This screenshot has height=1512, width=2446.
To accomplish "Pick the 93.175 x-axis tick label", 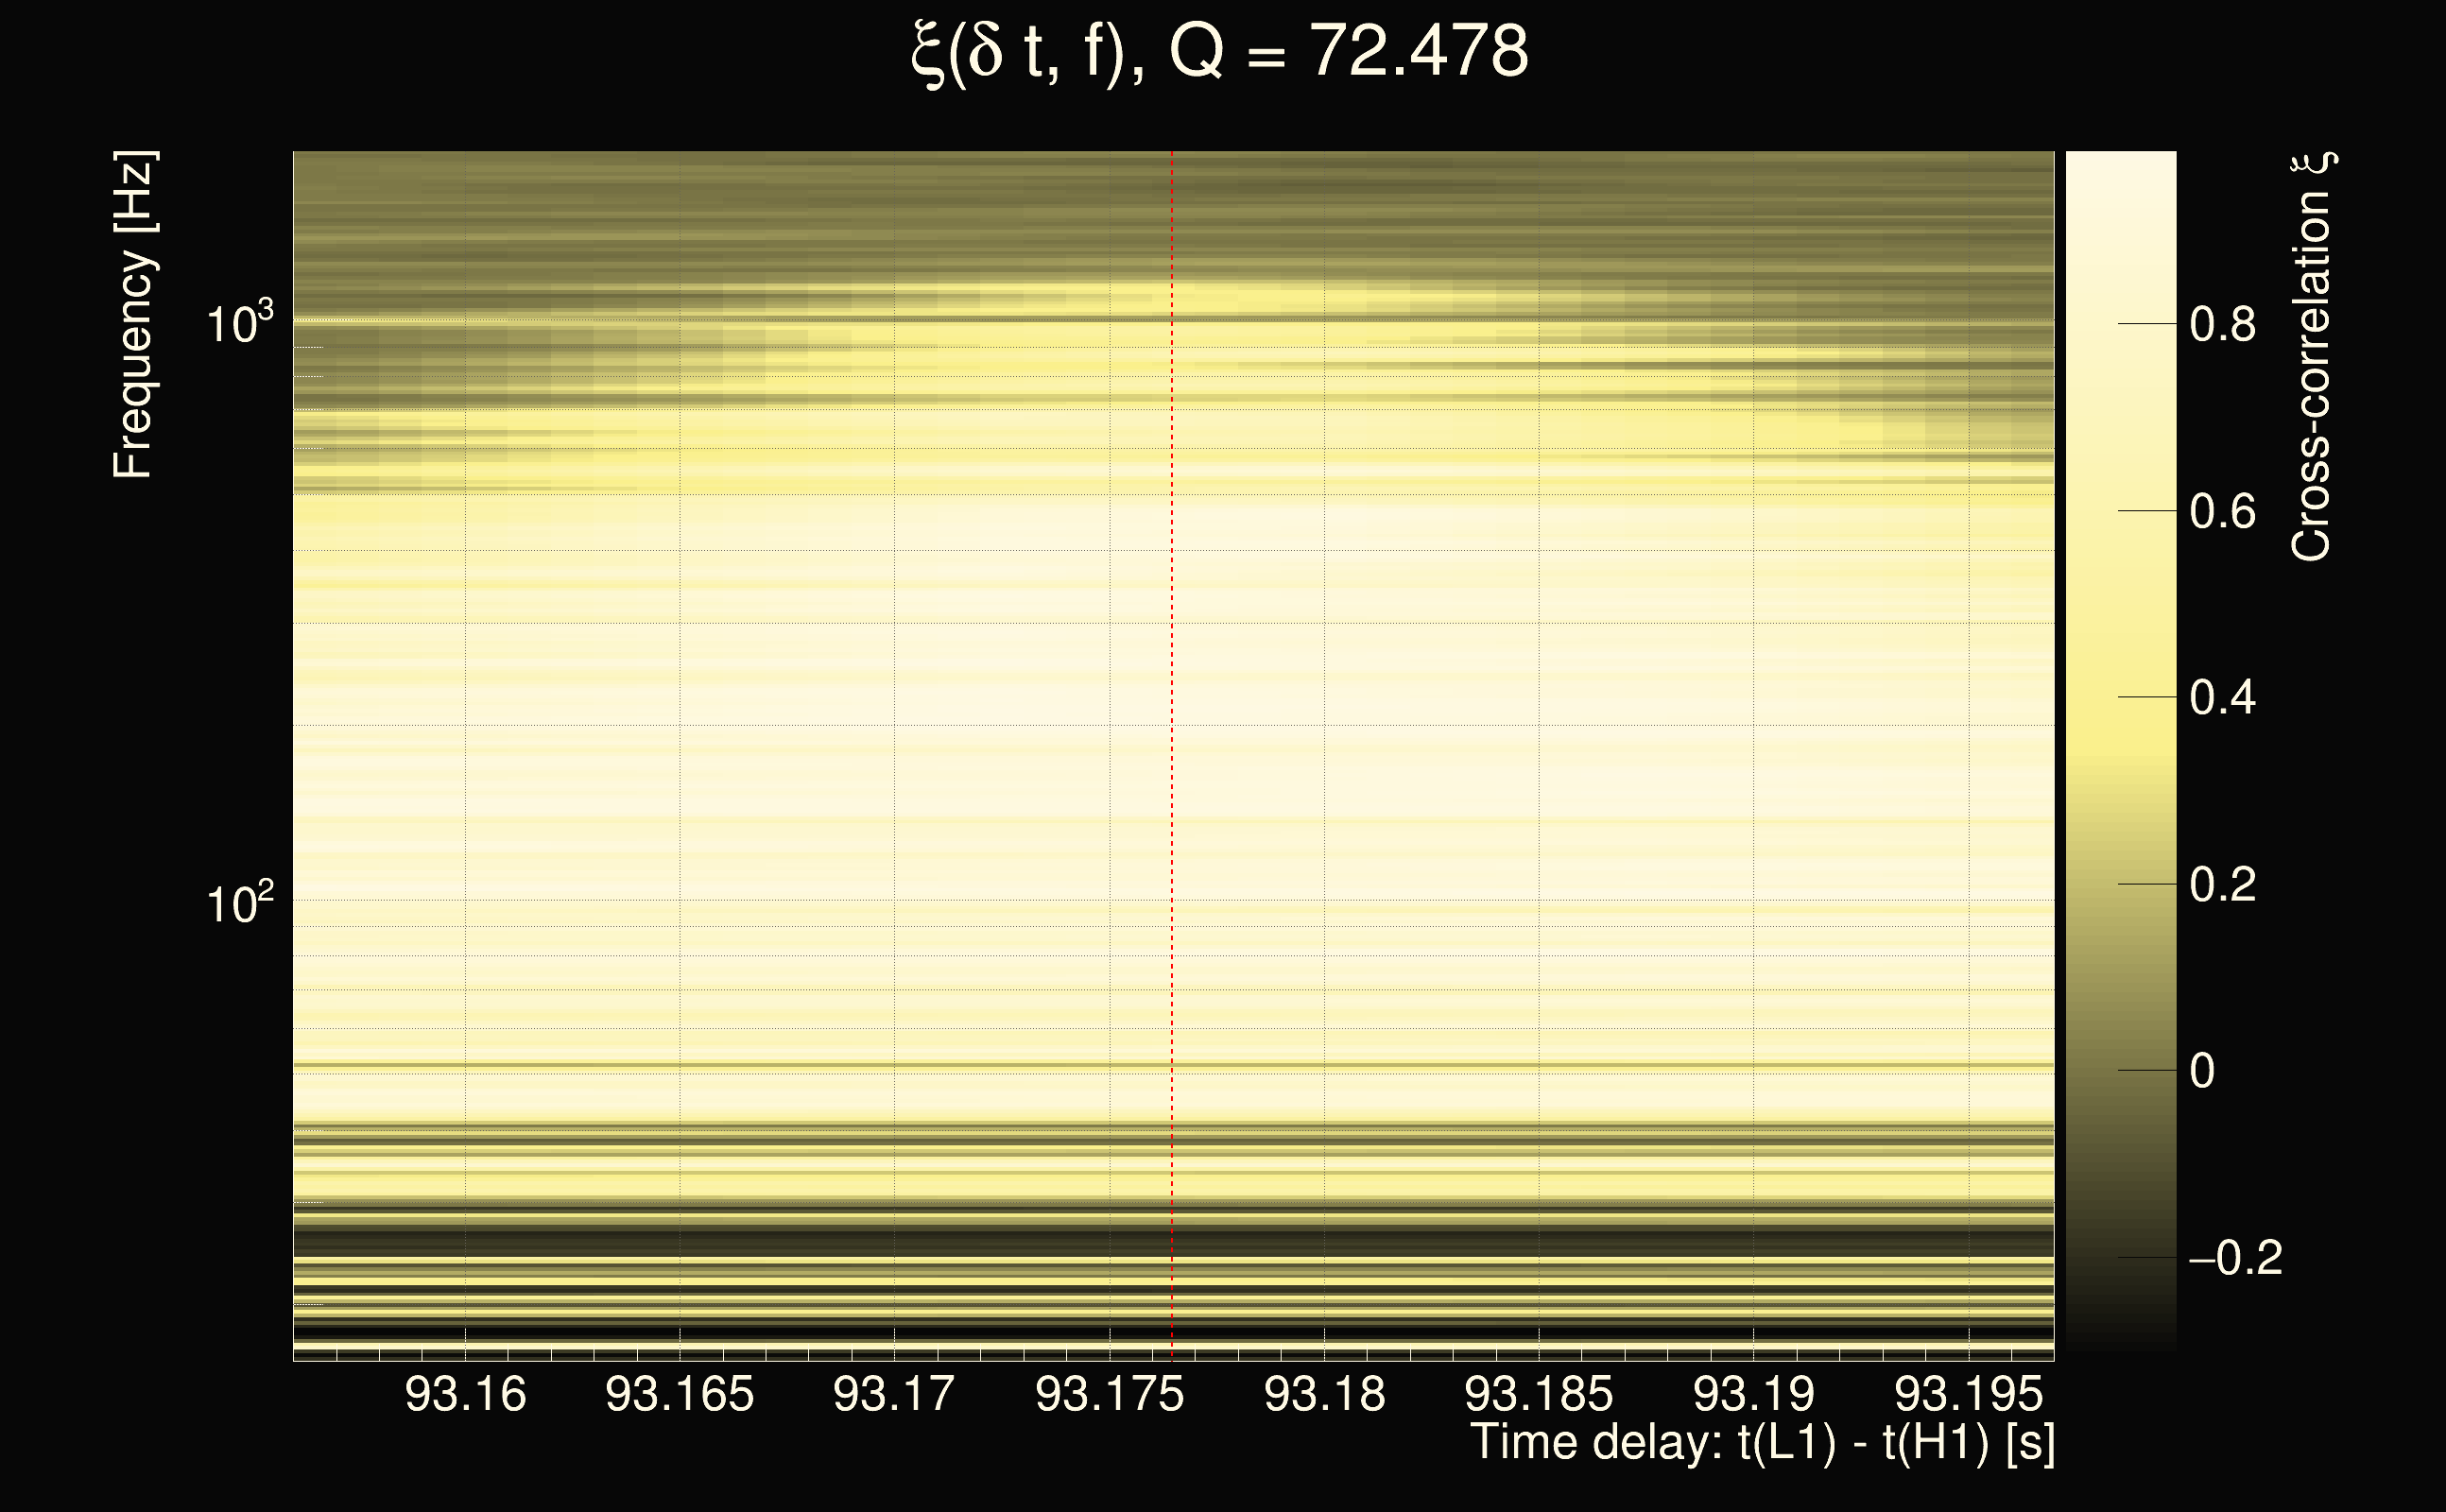I will (1109, 1394).
